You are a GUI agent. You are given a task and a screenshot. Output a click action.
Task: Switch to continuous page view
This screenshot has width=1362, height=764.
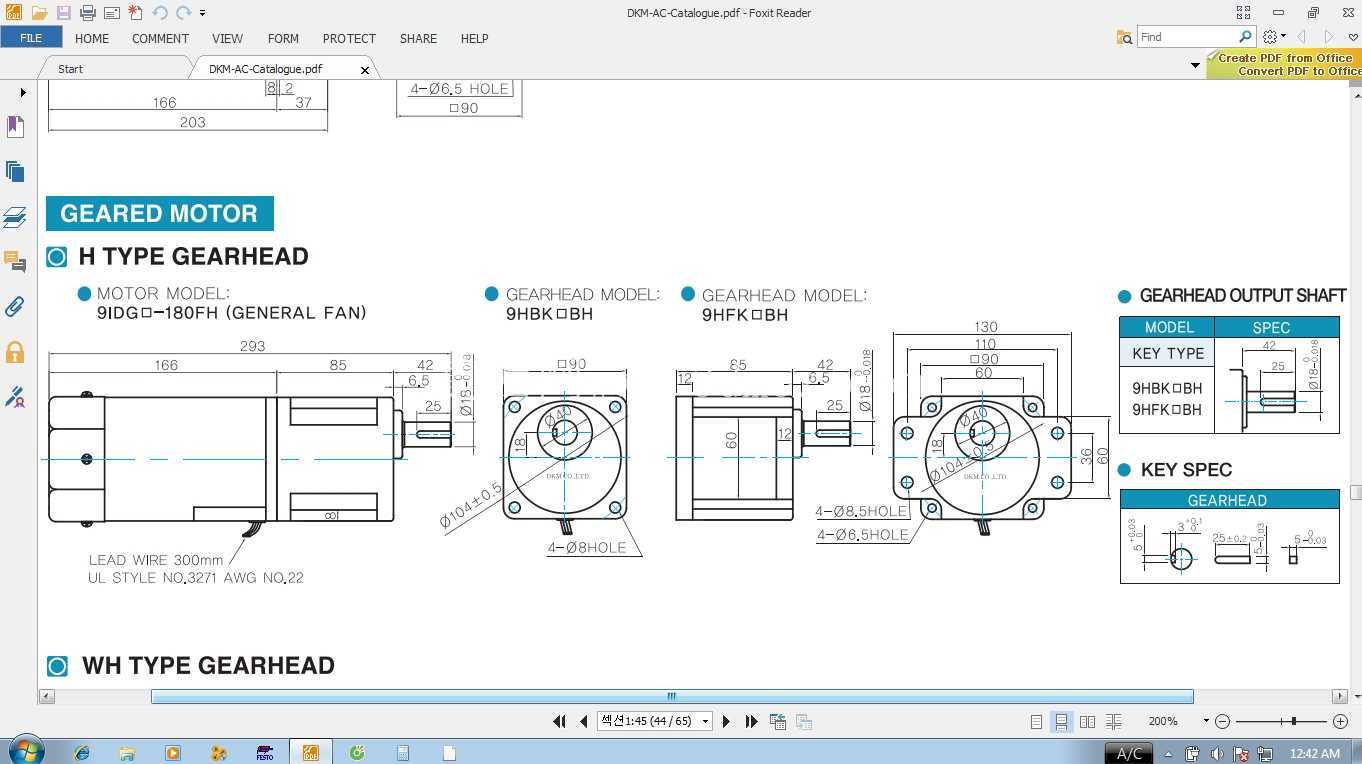pos(1061,721)
